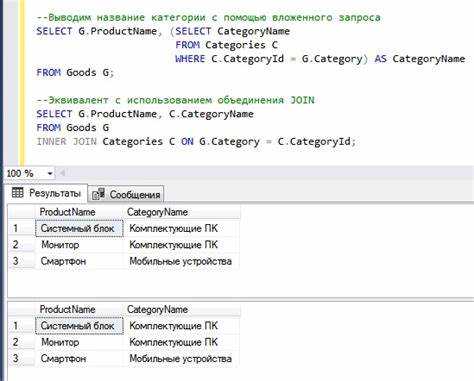Image resolution: width=474 pixels, height=381 pixels.
Task: Select row header 1 in first result grid
Action: (x=21, y=228)
